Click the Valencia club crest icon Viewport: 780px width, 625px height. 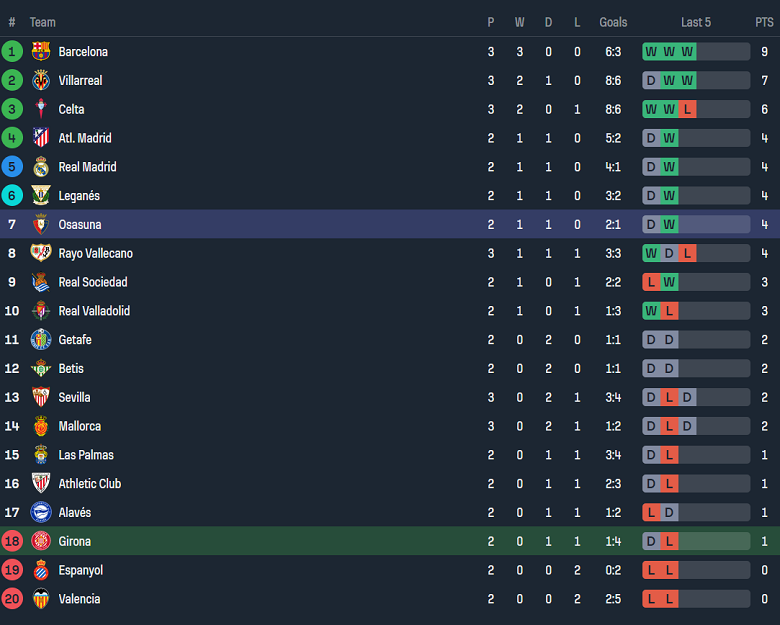click(41, 599)
